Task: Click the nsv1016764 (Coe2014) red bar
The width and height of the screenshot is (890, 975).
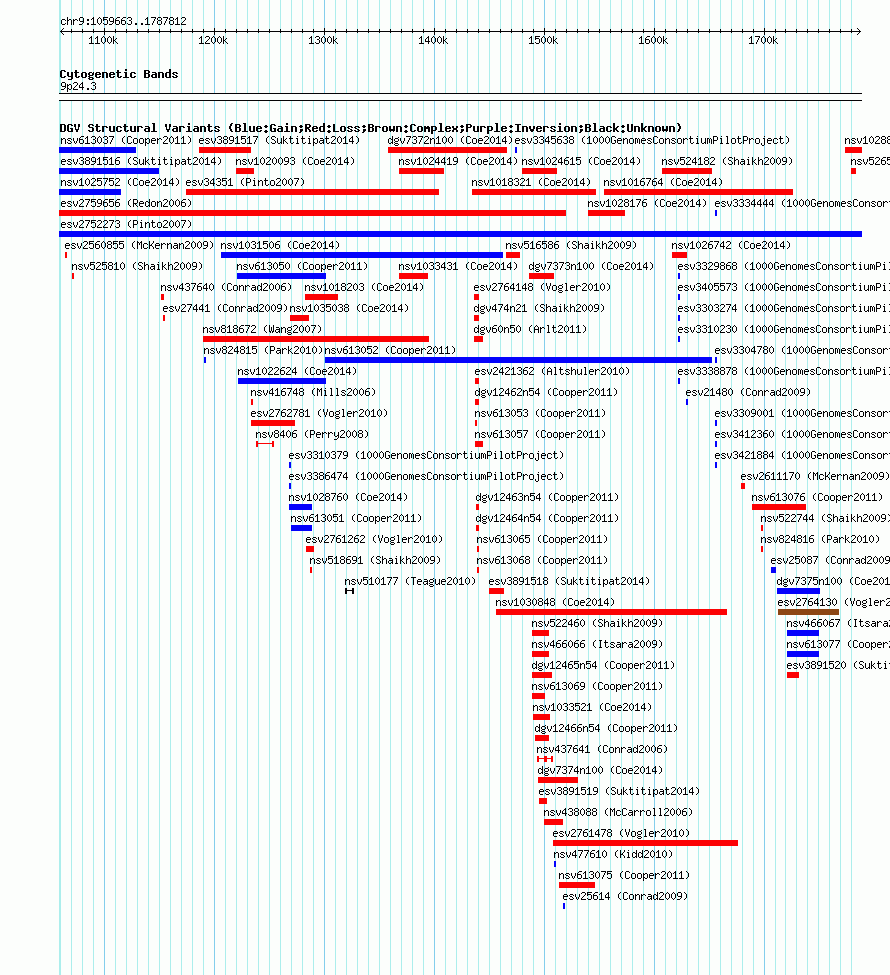Action: point(698,192)
